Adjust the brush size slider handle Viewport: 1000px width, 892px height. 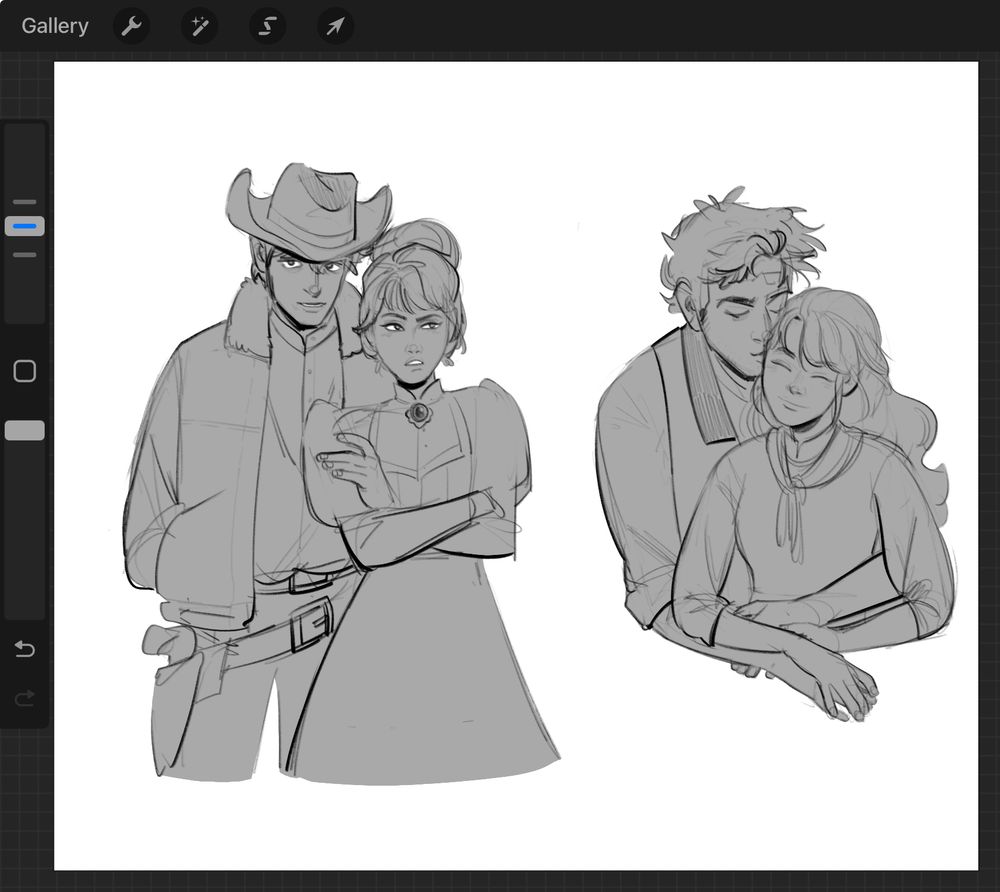click(x=25, y=226)
